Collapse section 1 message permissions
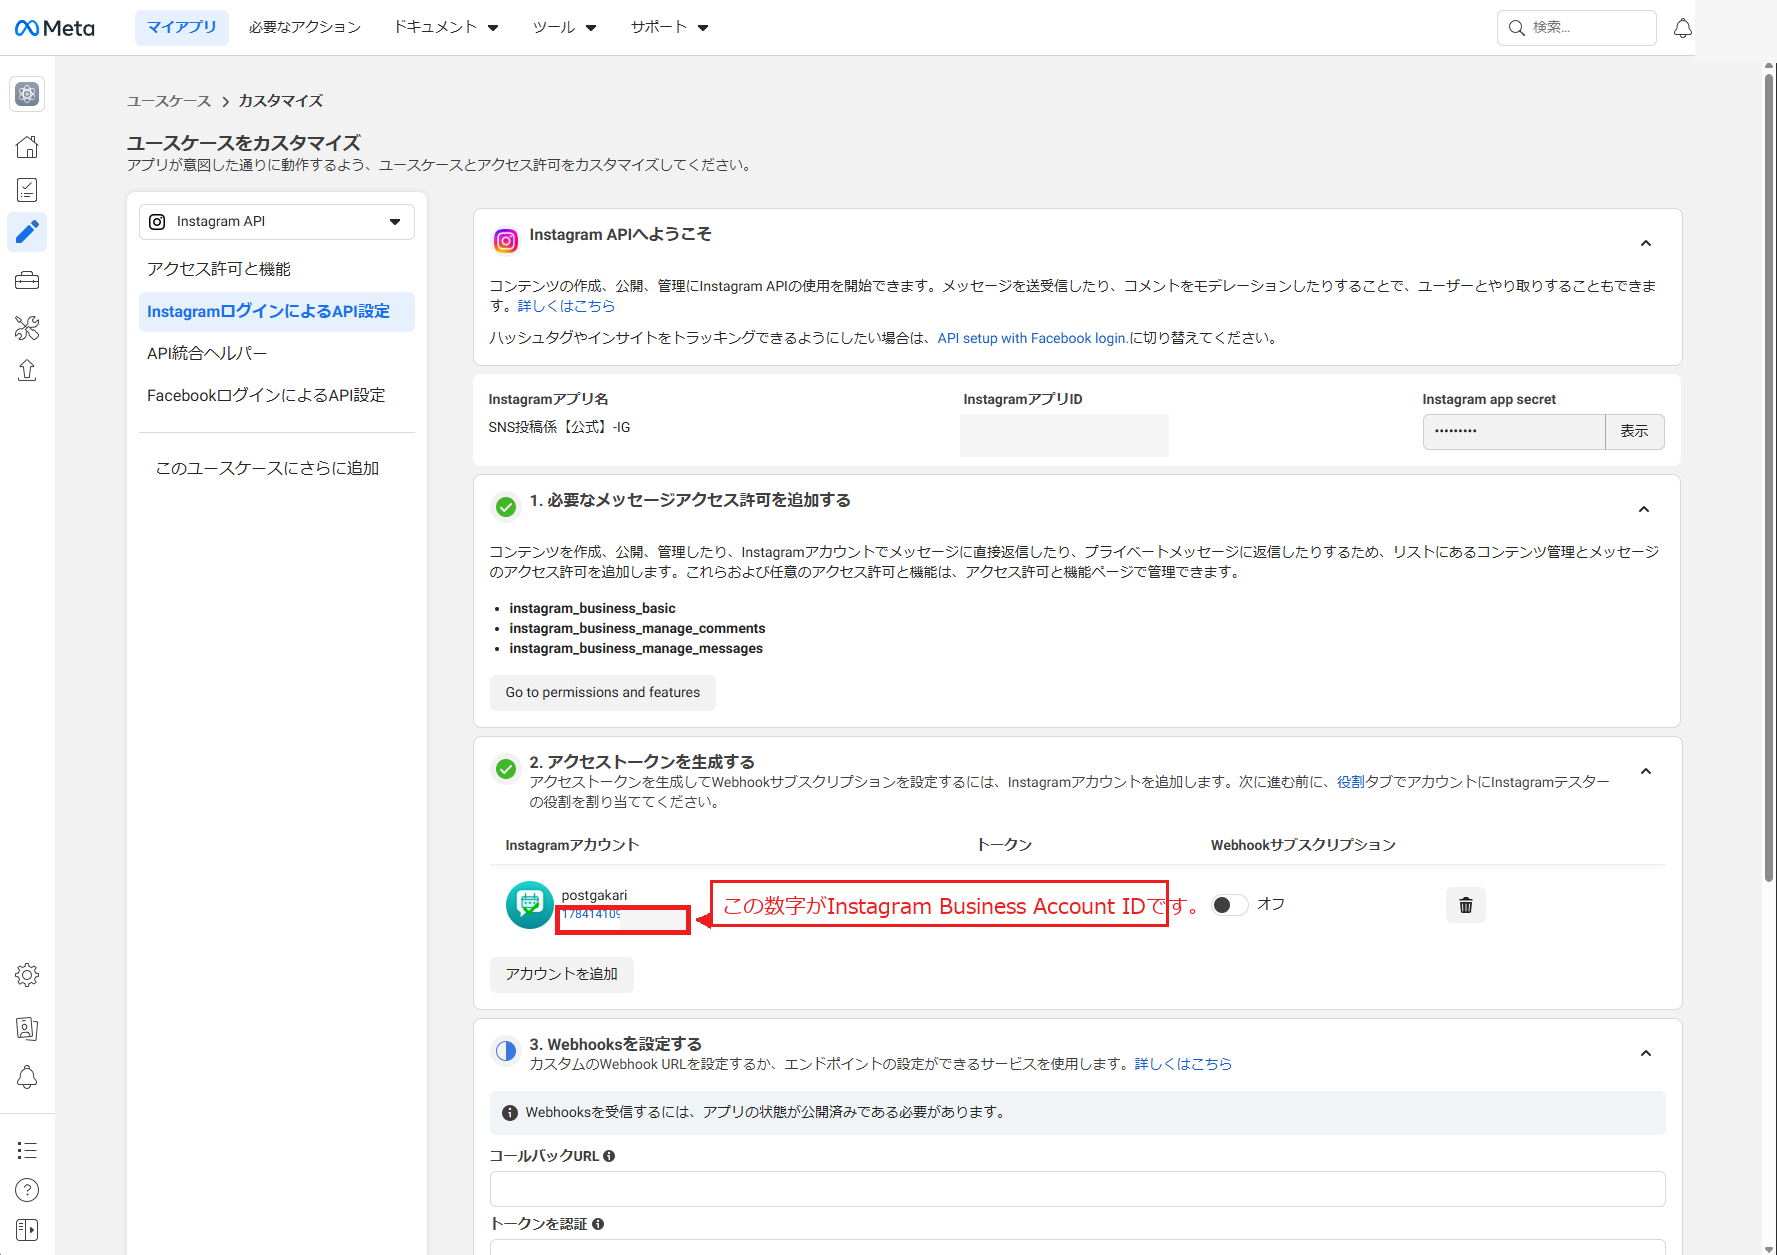 [x=1644, y=509]
